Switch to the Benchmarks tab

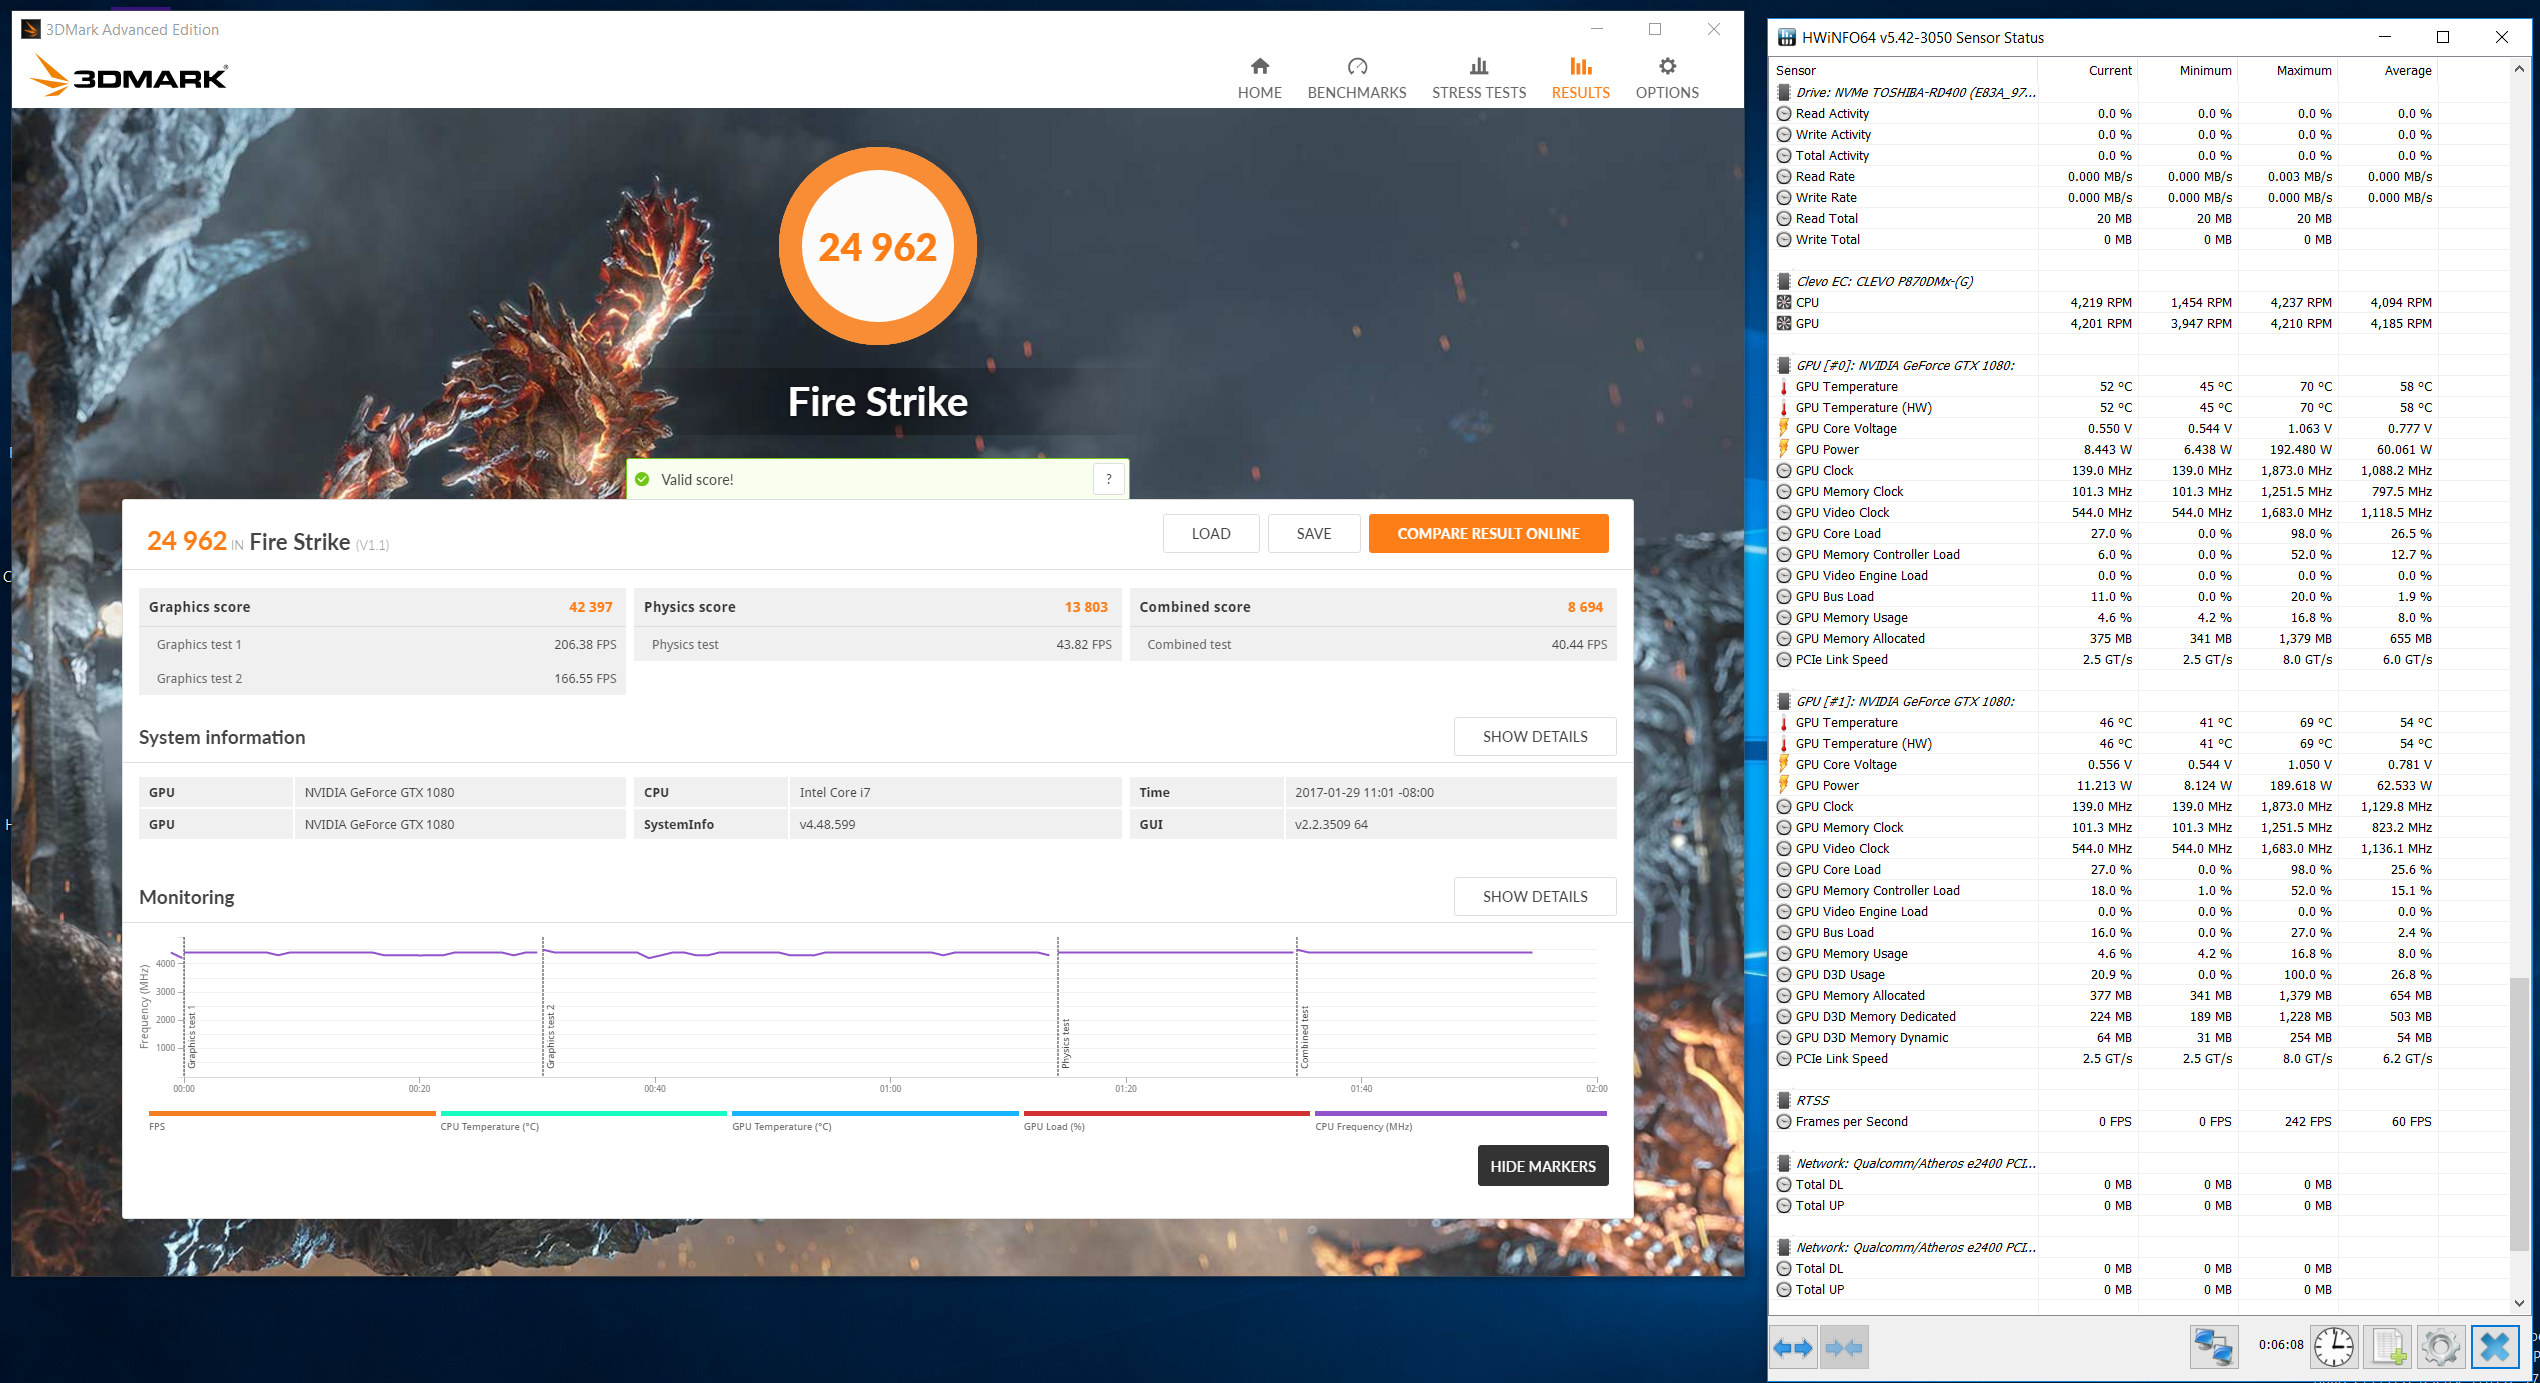pyautogui.click(x=1356, y=77)
